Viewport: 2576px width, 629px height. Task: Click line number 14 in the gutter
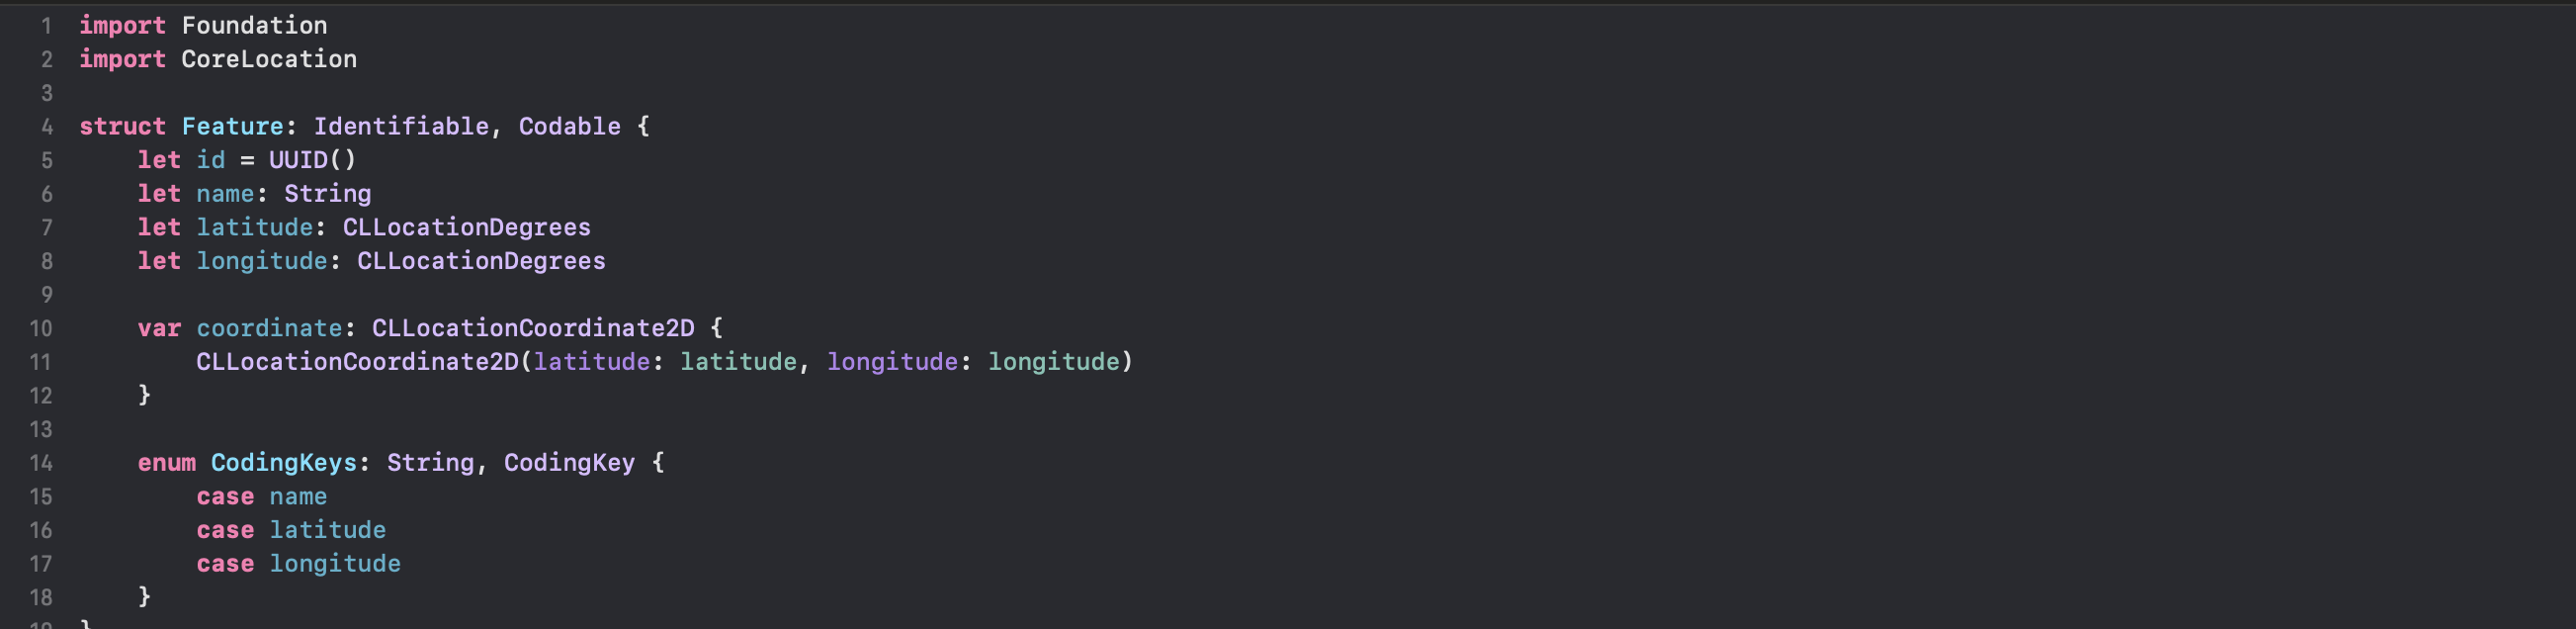[x=40, y=463]
